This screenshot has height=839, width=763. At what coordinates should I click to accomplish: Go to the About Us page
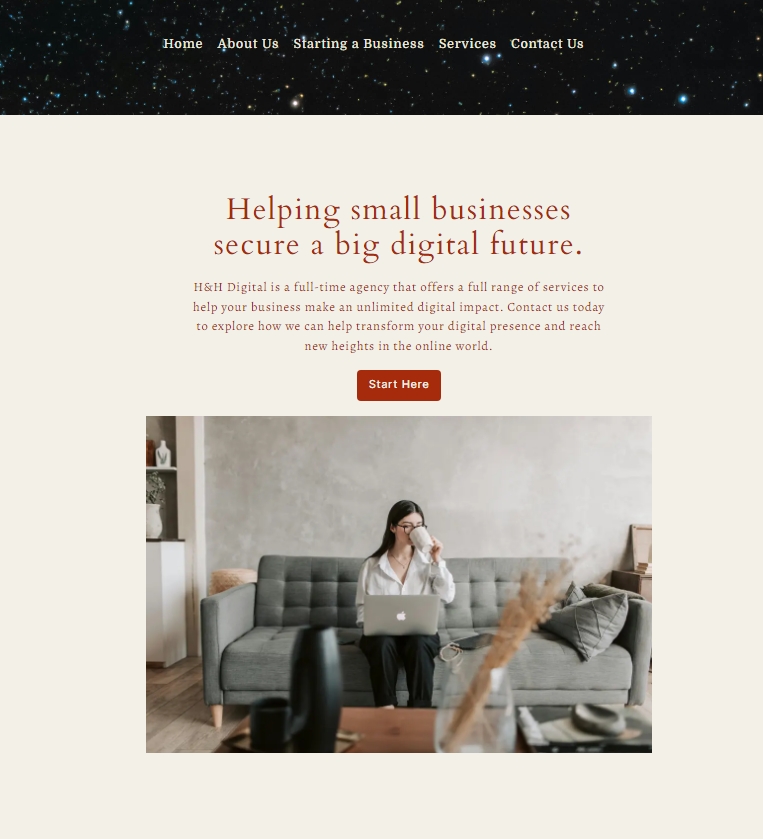(248, 44)
